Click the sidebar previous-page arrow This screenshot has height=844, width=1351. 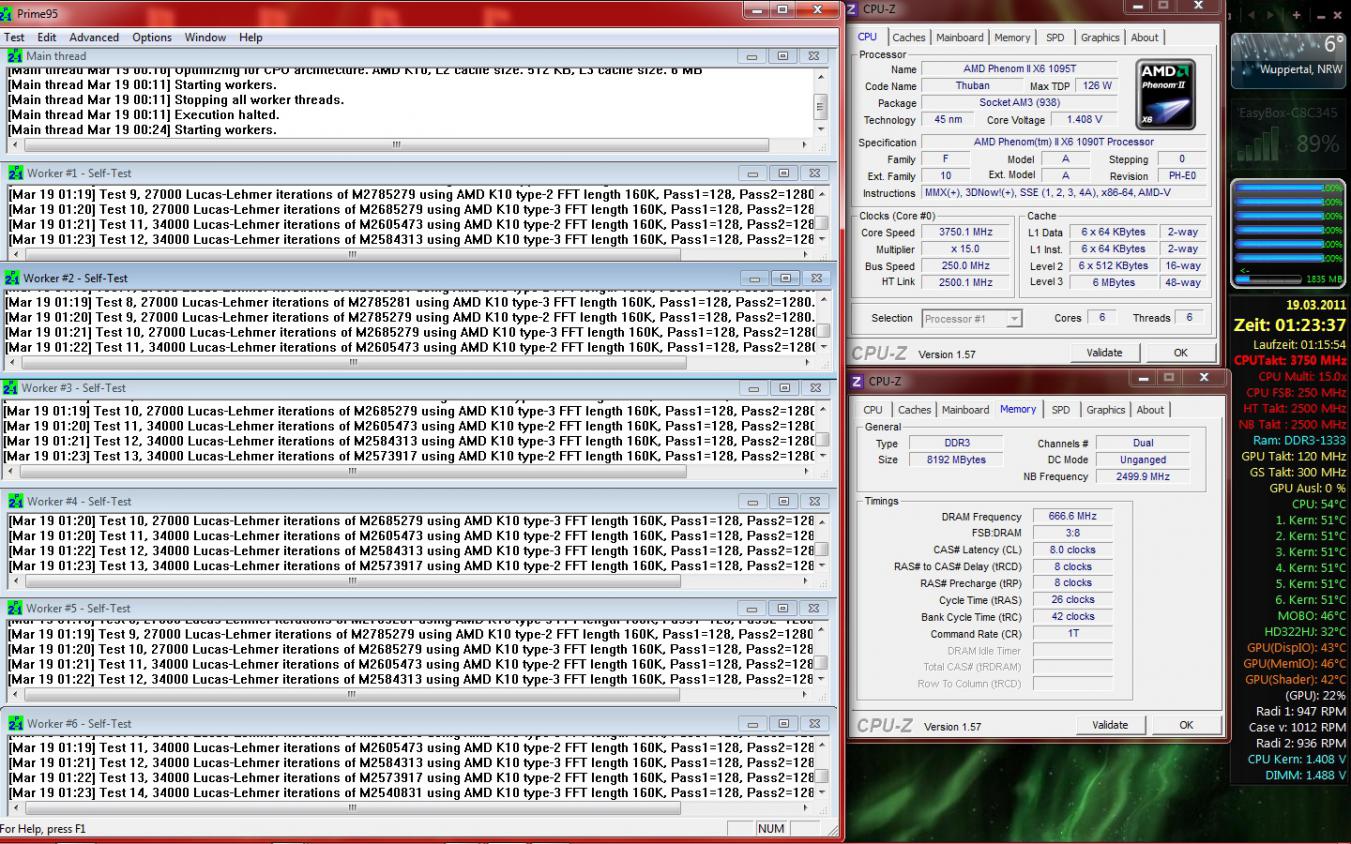1251,16
